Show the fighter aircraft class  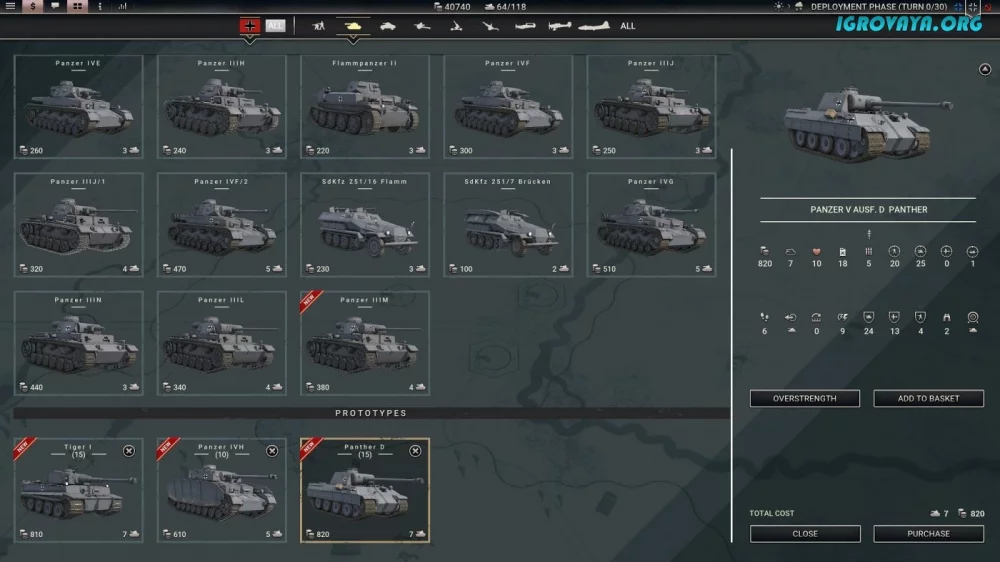(526, 26)
